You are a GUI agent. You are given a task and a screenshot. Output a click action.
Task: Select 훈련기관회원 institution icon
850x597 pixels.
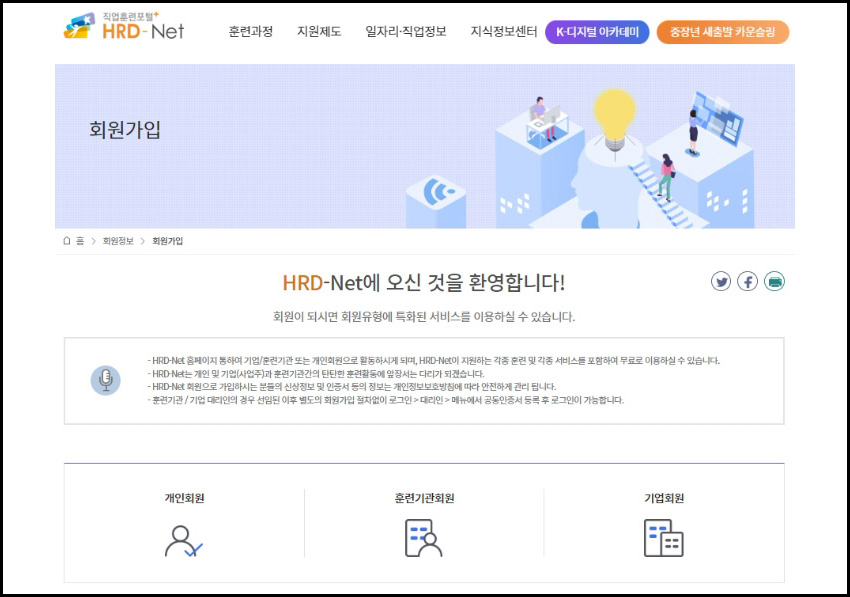pos(424,538)
